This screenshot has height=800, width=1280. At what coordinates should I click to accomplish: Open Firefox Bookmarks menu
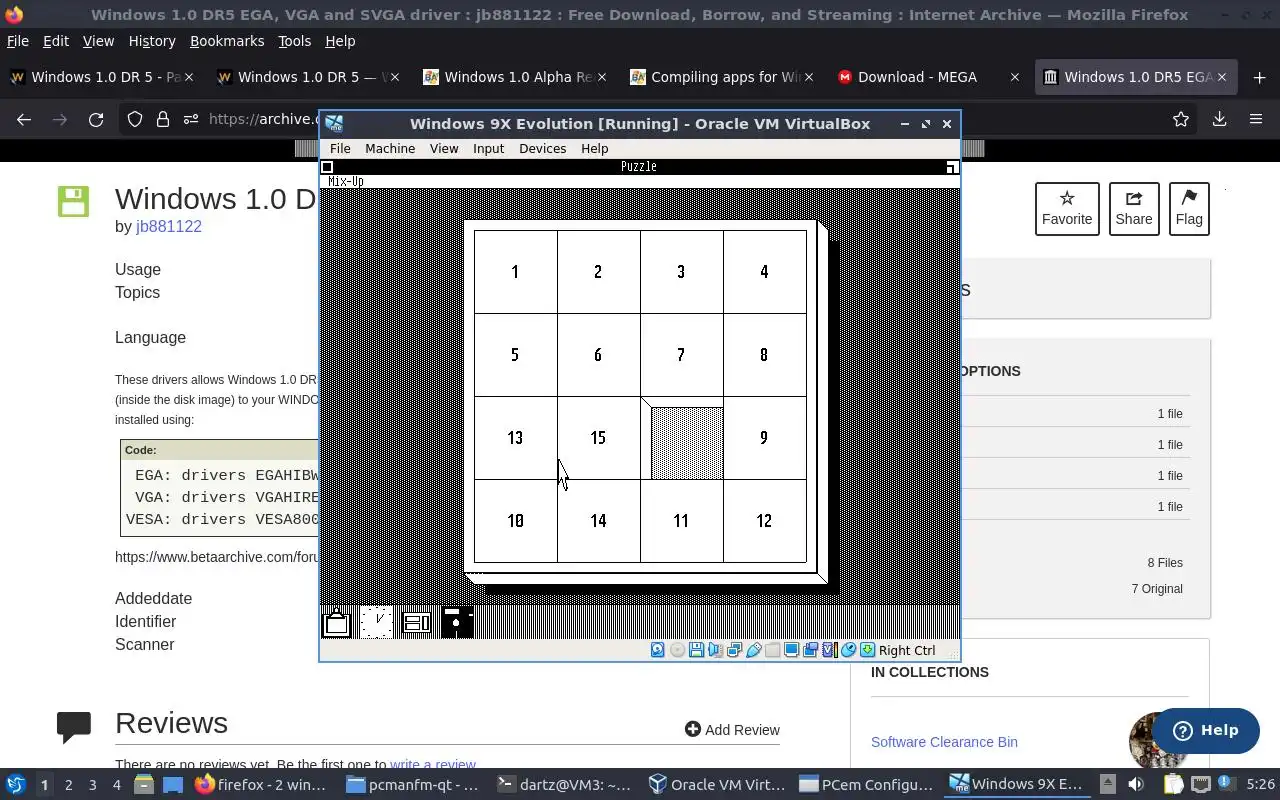pyautogui.click(x=227, y=41)
